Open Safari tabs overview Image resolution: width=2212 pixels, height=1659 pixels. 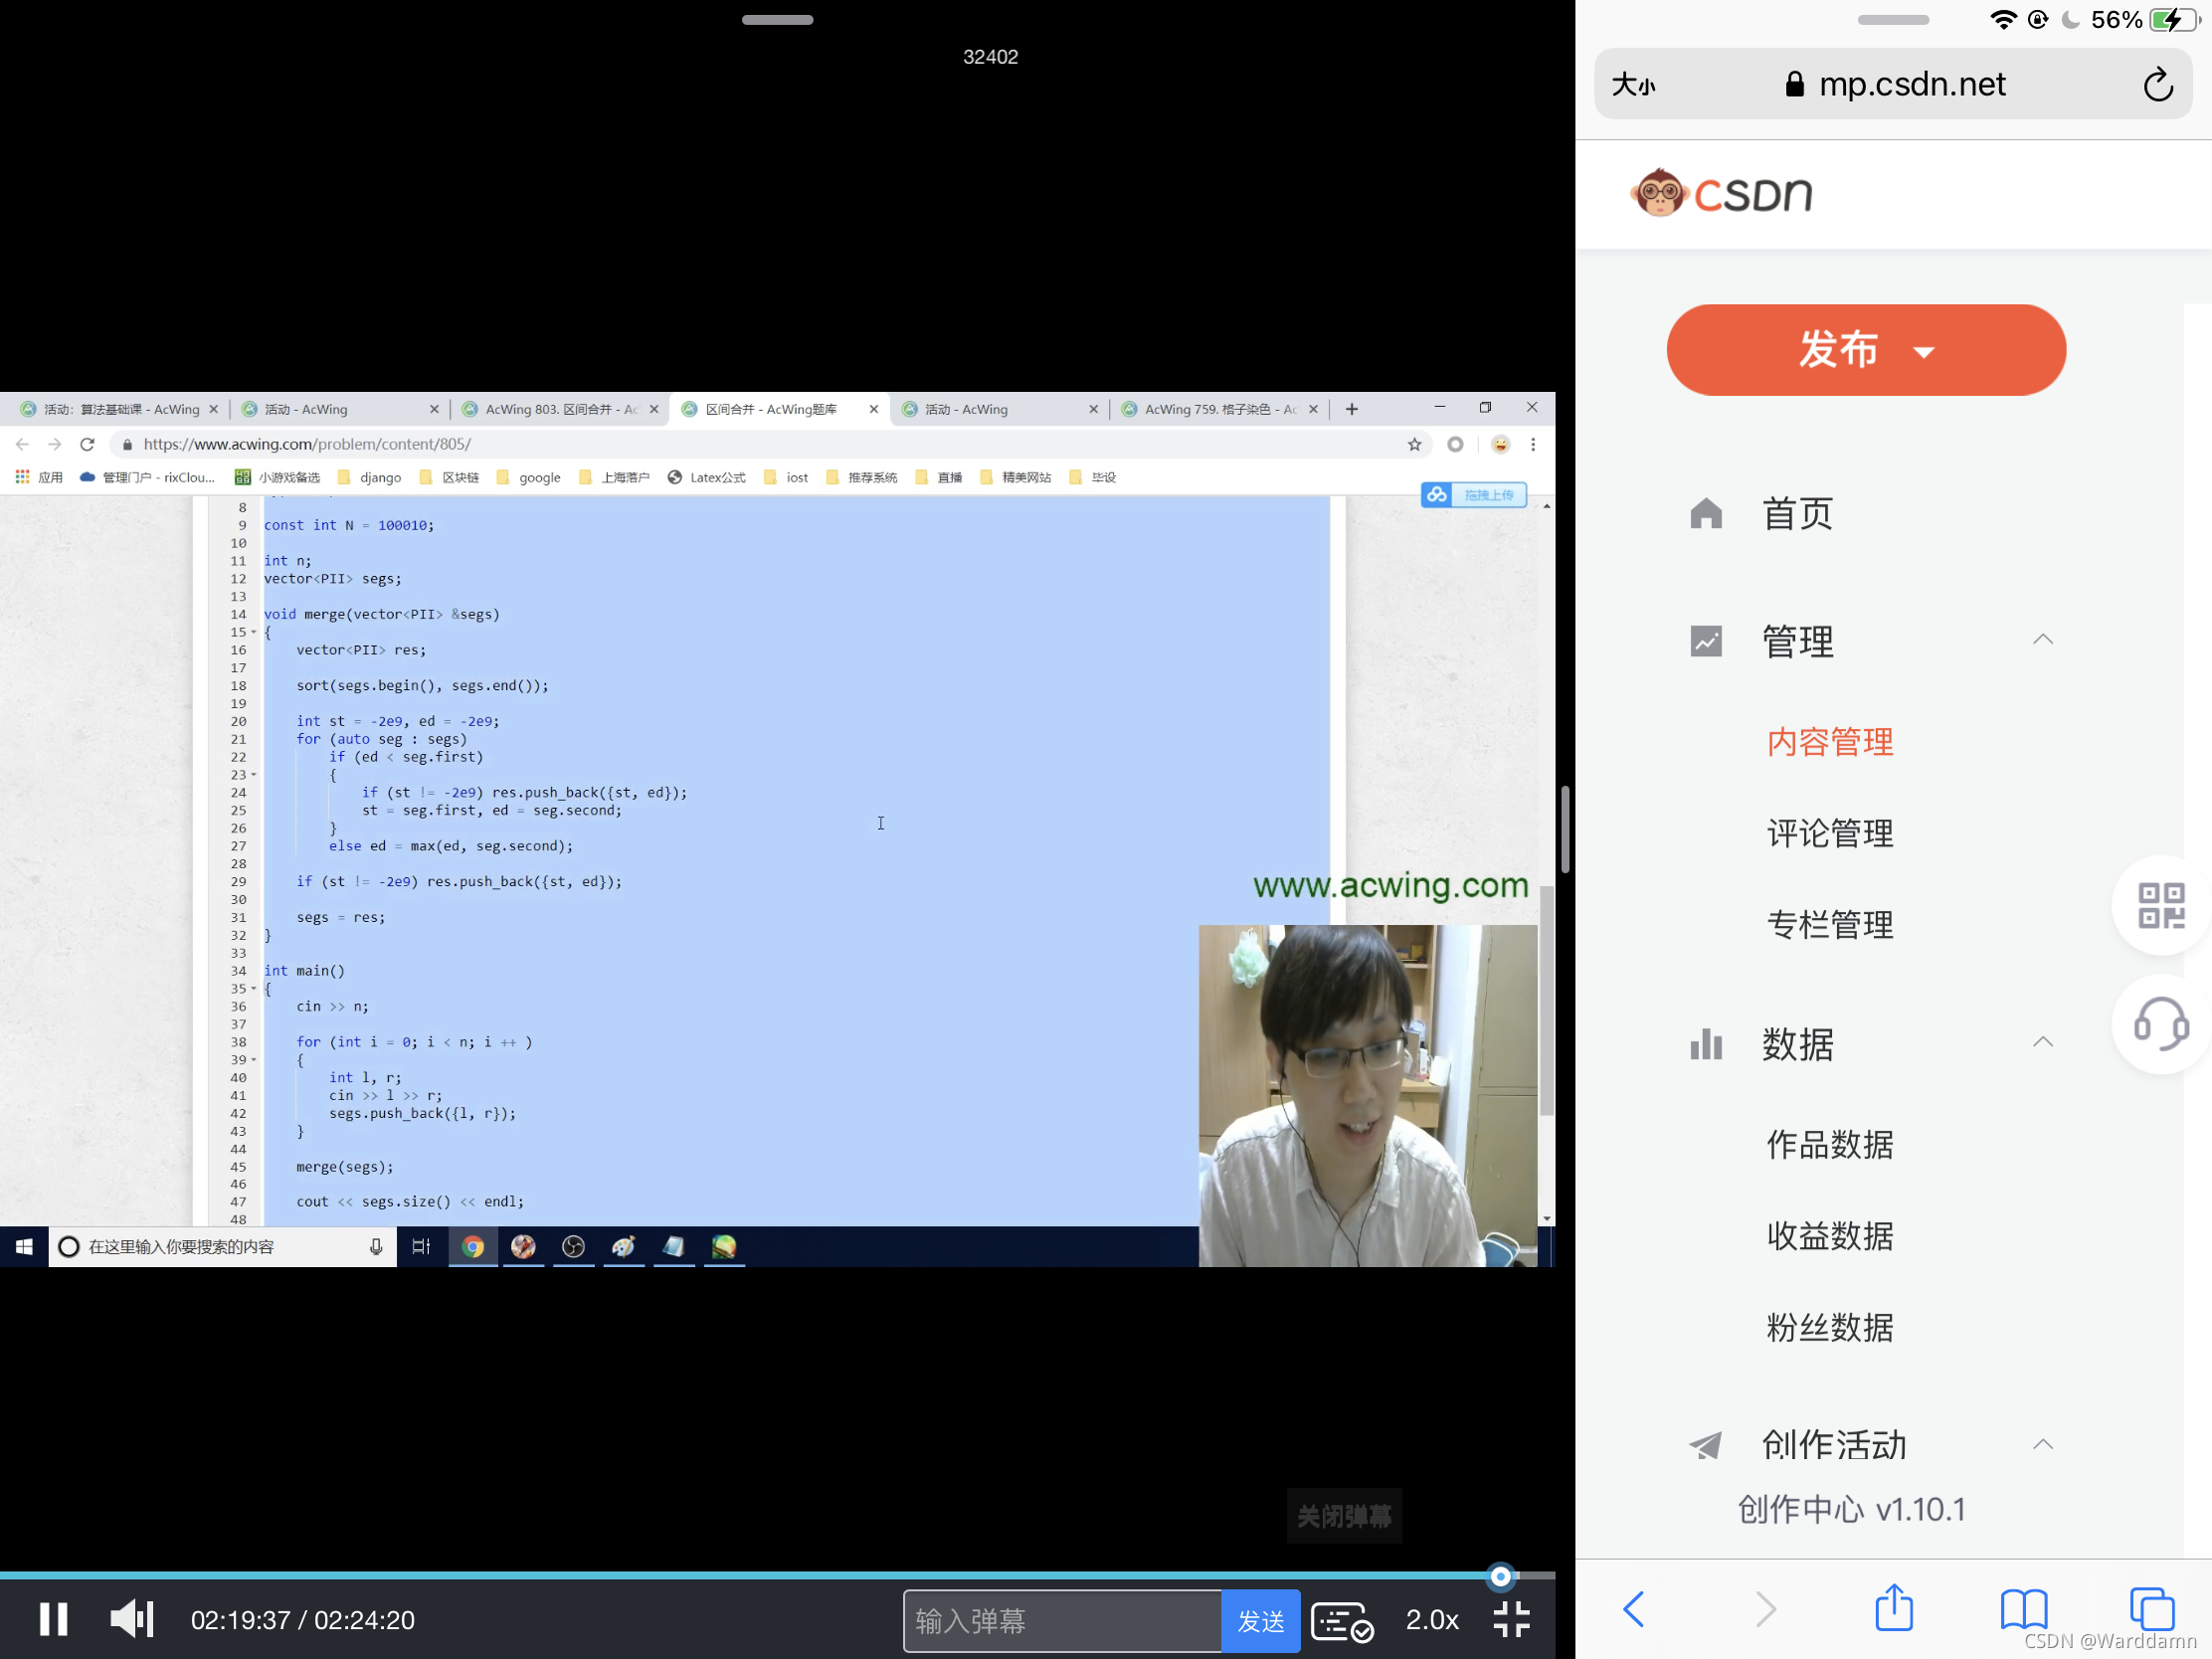click(x=2150, y=1609)
